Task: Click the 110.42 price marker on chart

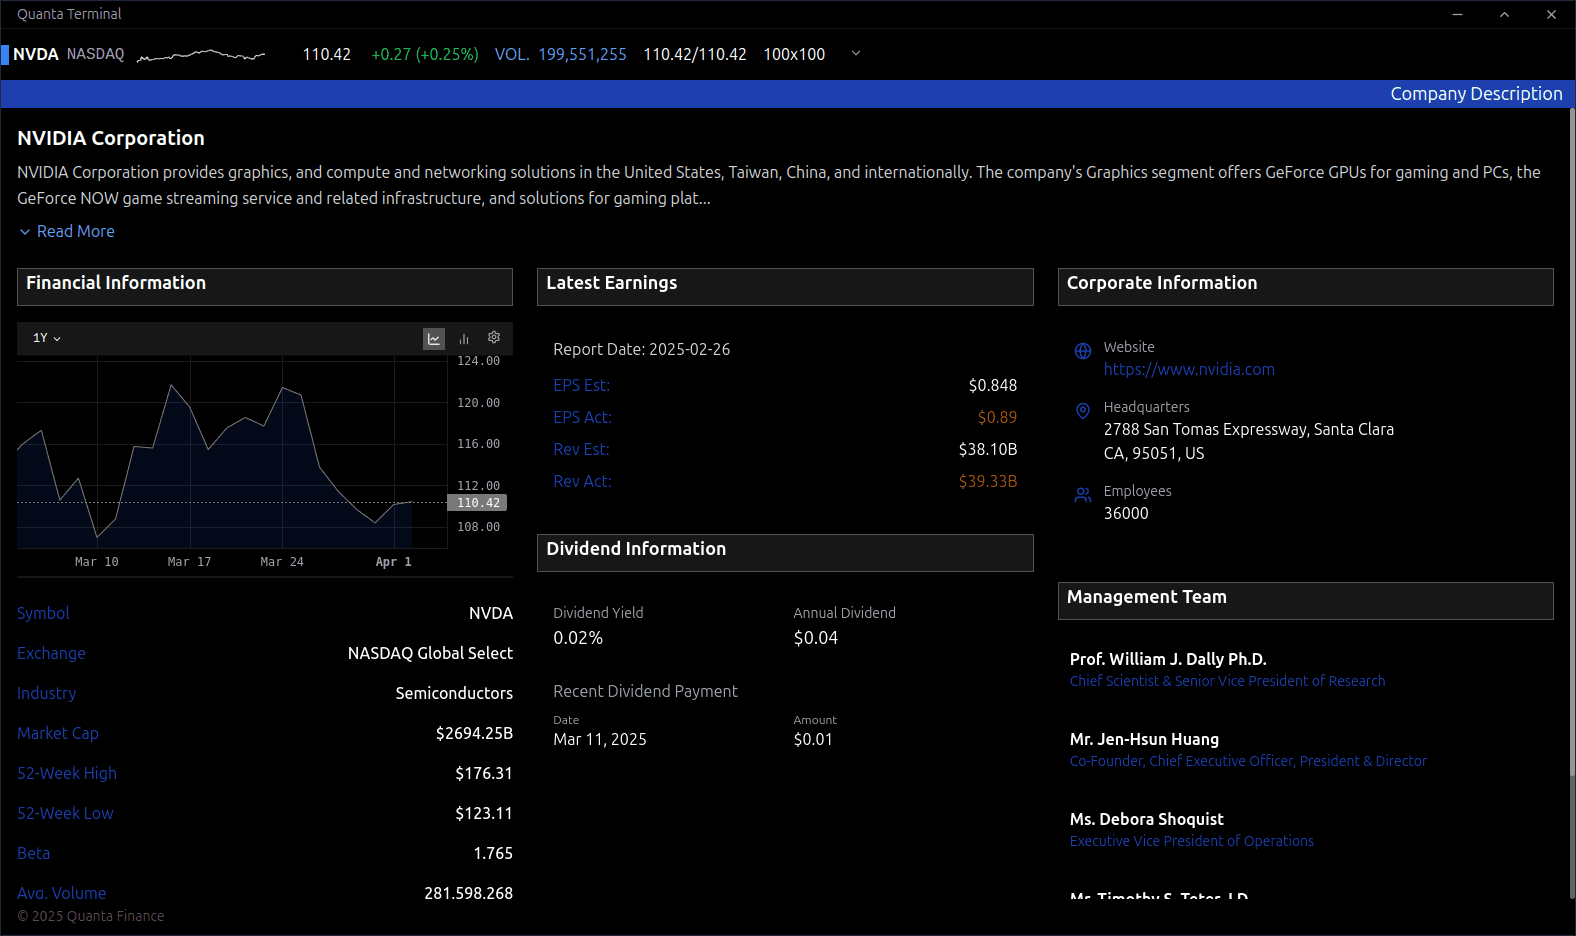Action: tap(478, 503)
